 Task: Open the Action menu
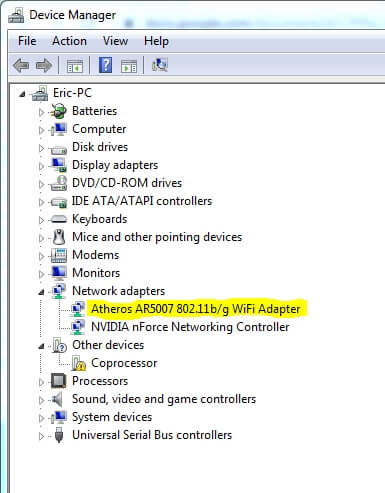coord(69,41)
